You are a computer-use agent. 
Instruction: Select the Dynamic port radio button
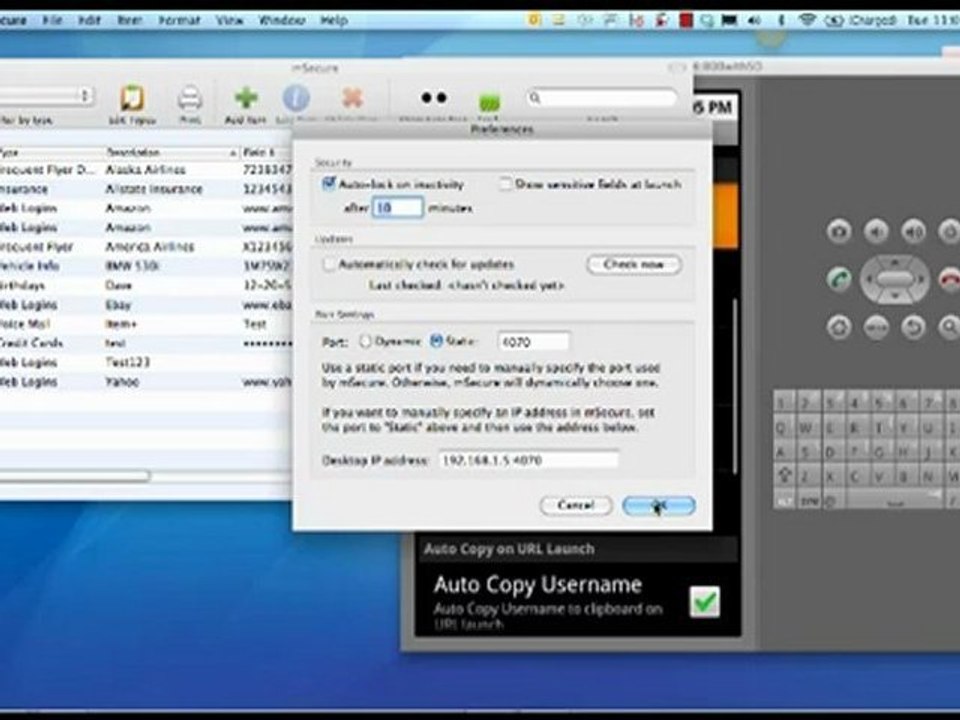pos(365,341)
